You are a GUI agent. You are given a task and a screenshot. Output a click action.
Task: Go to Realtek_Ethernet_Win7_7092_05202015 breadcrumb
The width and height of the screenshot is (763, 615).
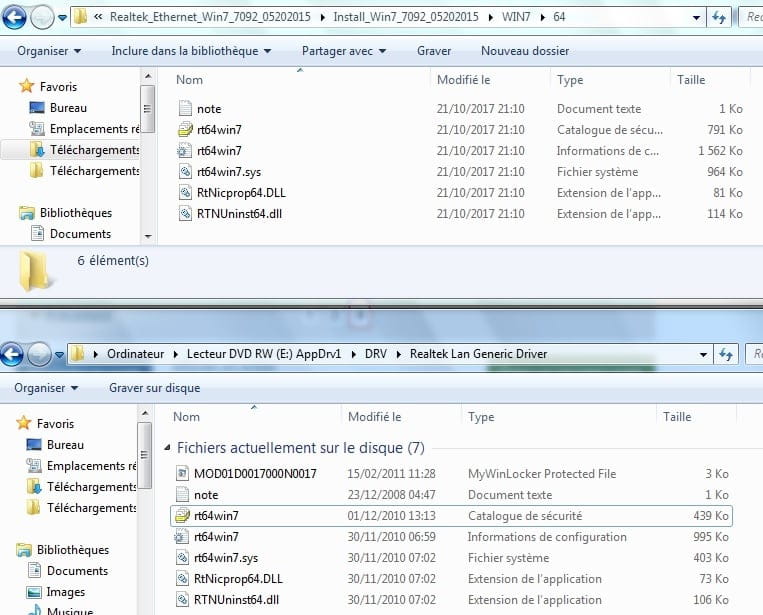pyautogui.click(x=210, y=17)
